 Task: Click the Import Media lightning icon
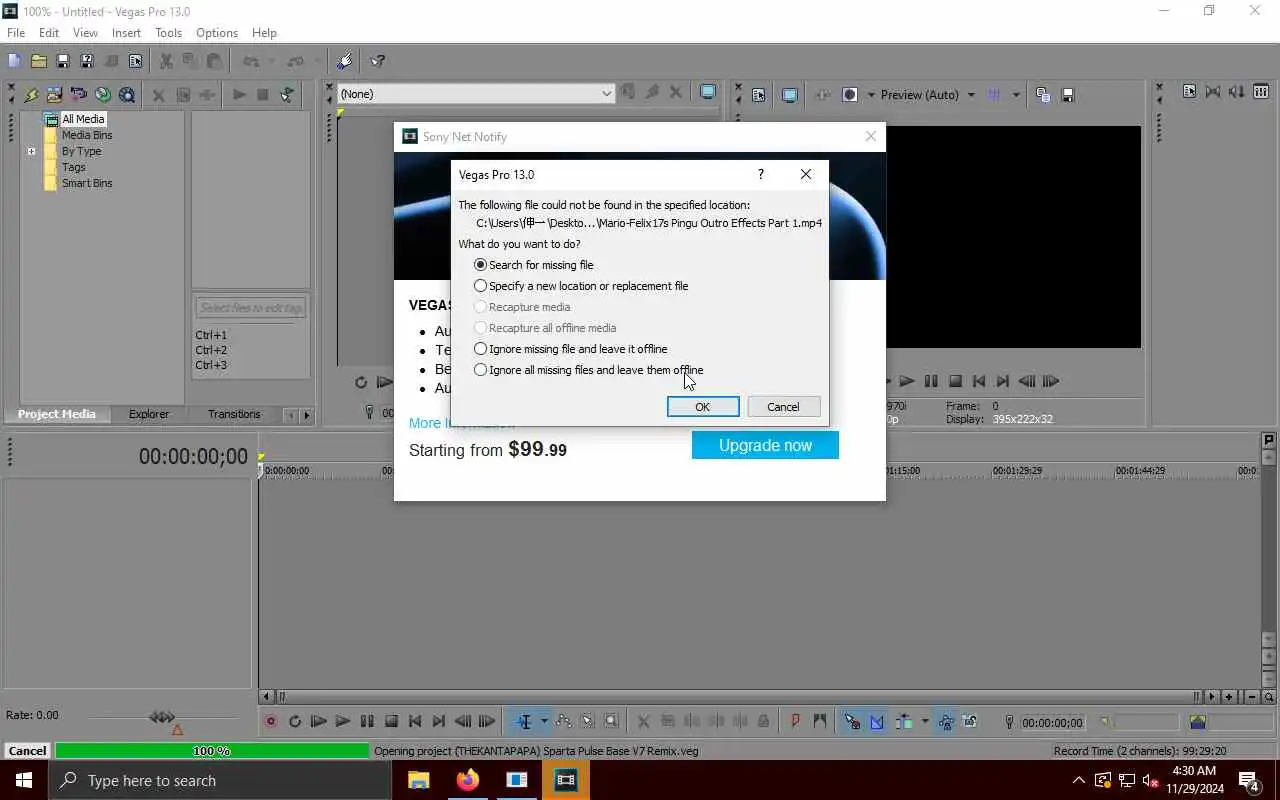click(30, 95)
